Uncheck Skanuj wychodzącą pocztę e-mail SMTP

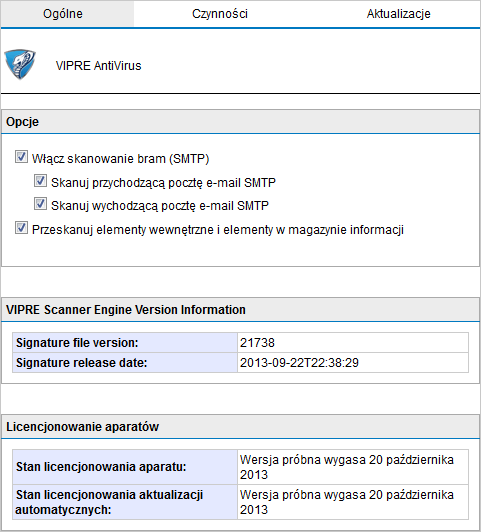click(40, 204)
